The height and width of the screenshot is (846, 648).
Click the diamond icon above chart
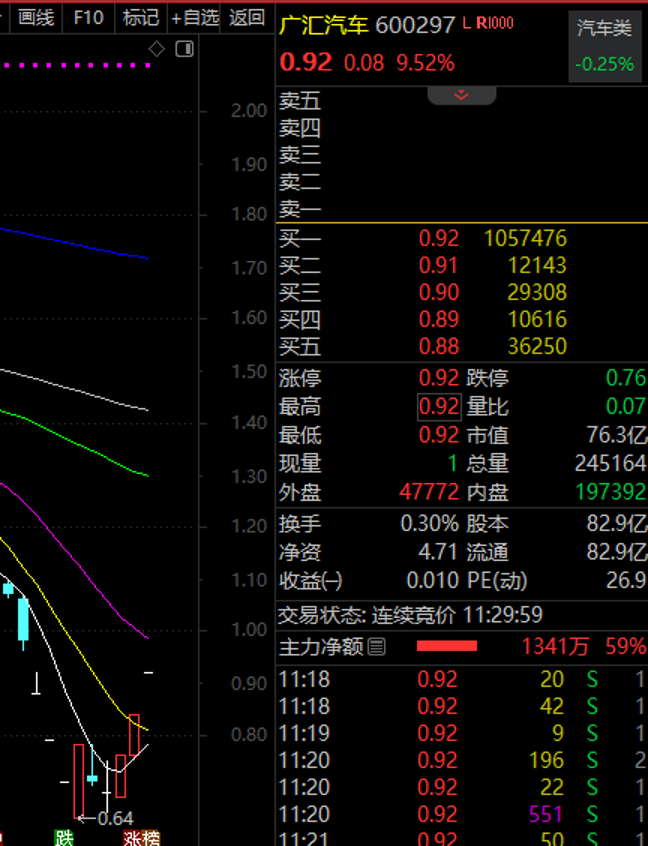156,49
